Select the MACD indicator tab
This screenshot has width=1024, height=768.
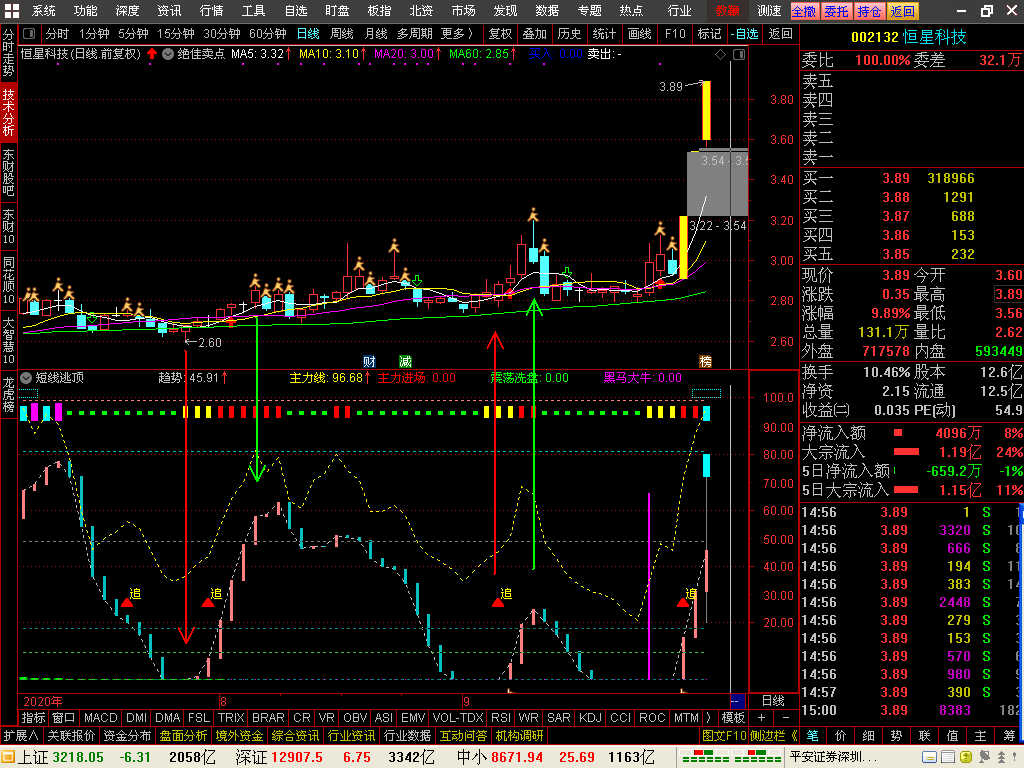(x=101, y=718)
